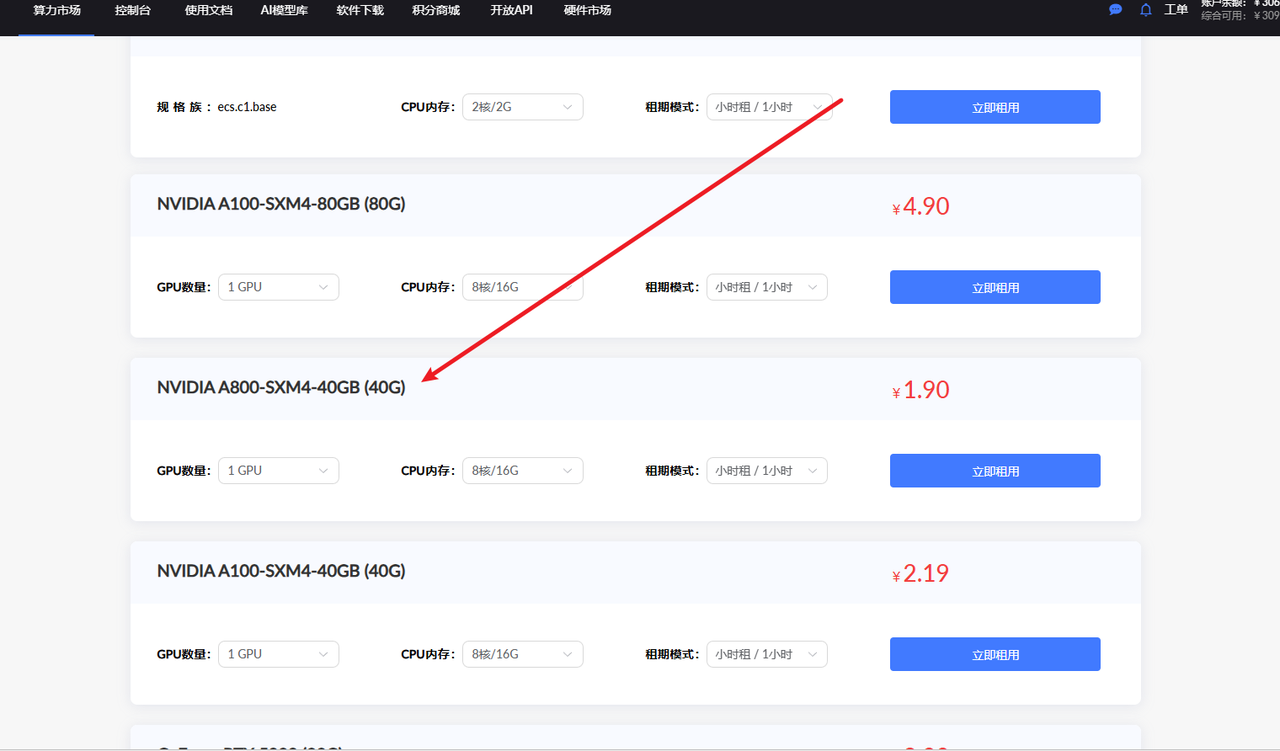Browse the 硬件市场 section
Viewport: 1280px width, 751px height.
click(x=587, y=11)
